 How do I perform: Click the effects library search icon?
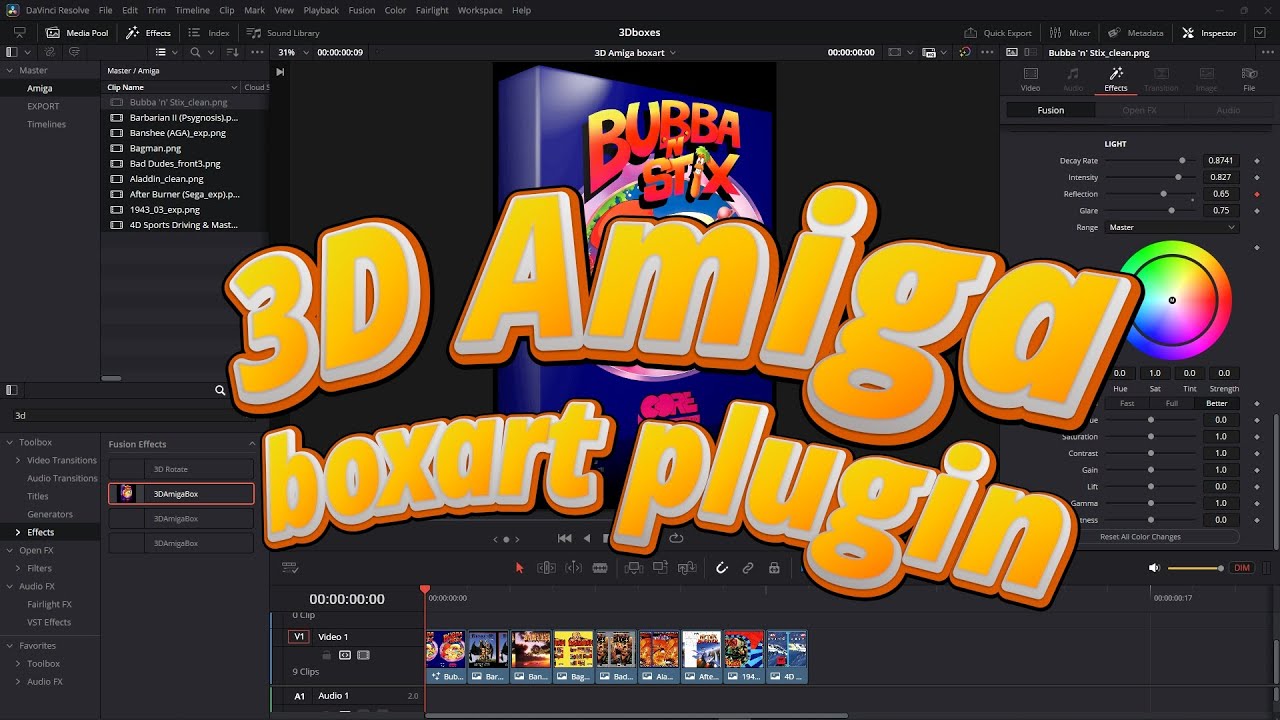(220, 390)
